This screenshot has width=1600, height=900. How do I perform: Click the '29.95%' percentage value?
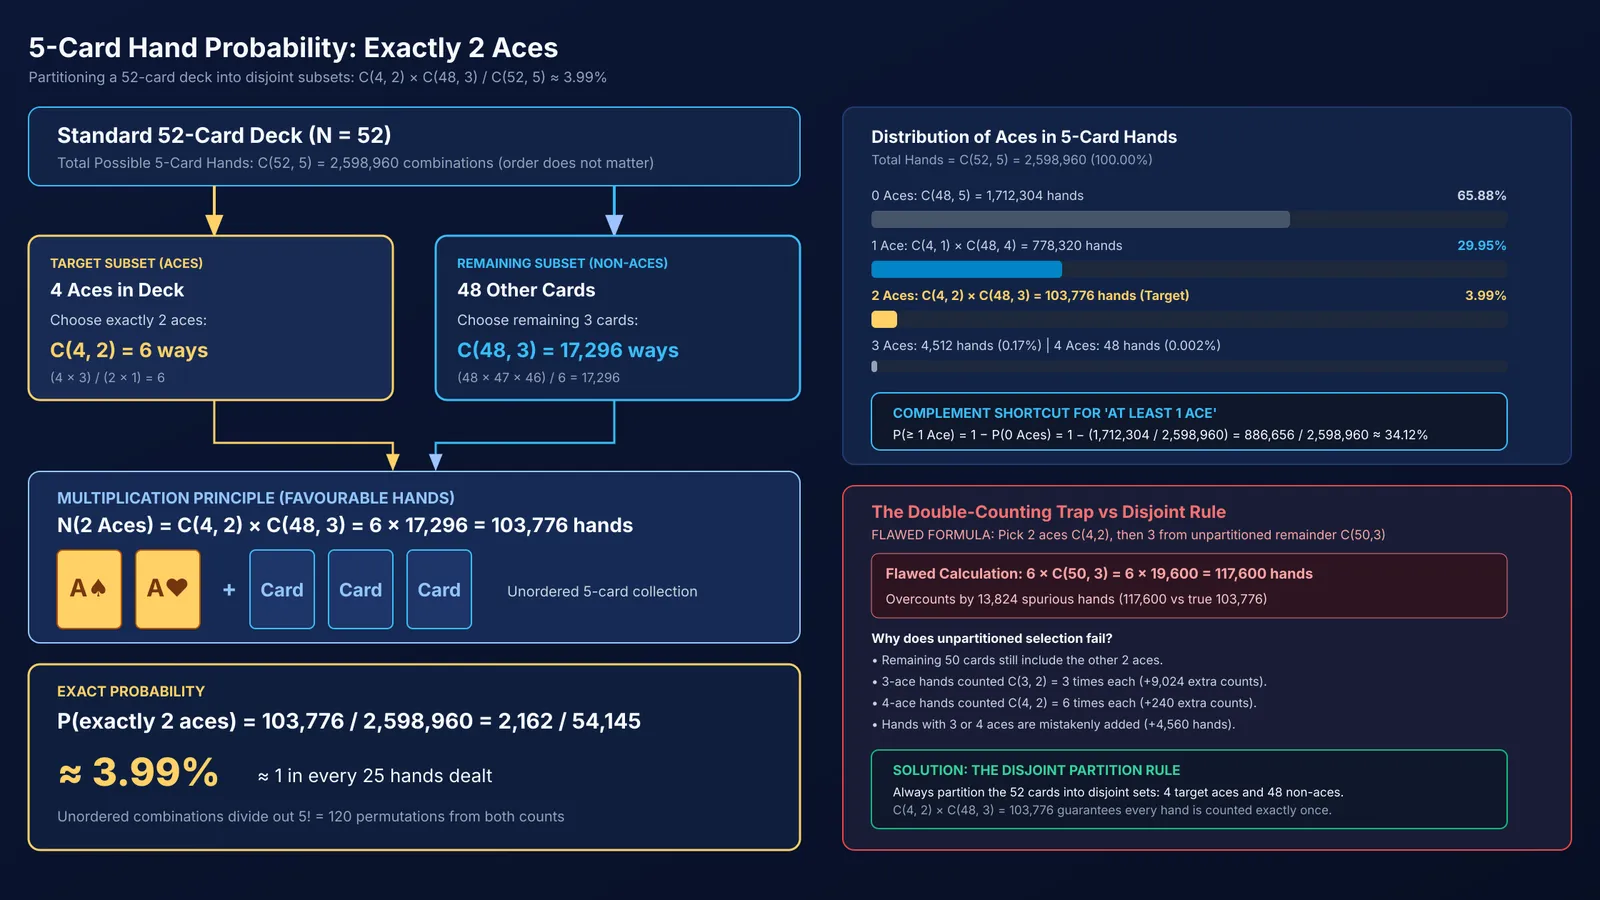click(x=1481, y=245)
